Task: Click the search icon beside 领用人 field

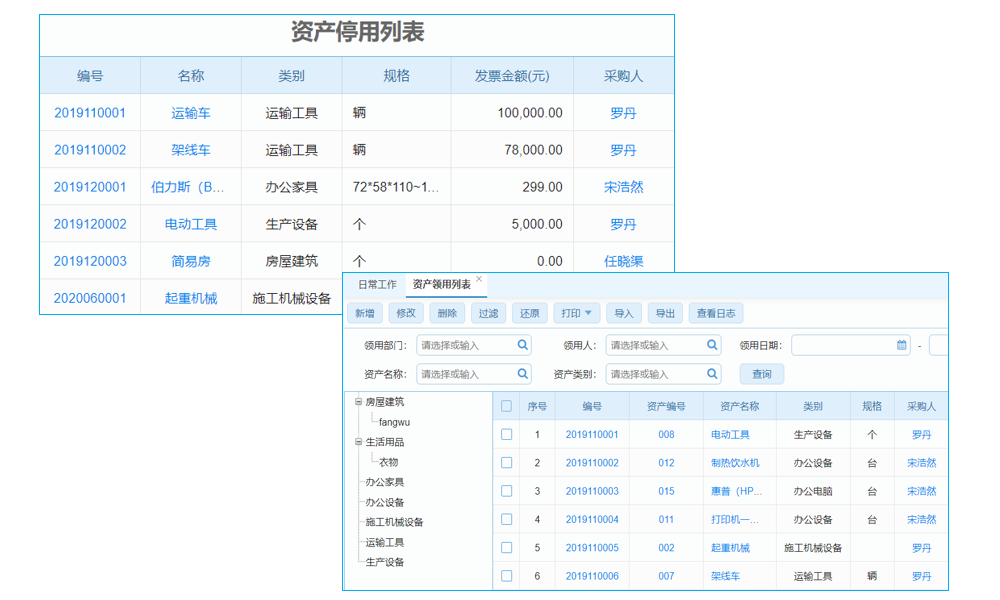Action: [712, 344]
